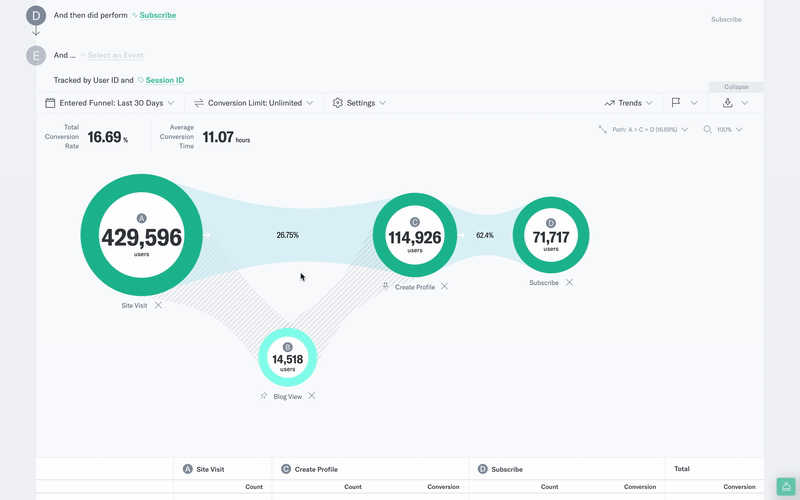This screenshot has width=800, height=500.
Task: Remove the Create Profile step X icon
Action: (444, 286)
